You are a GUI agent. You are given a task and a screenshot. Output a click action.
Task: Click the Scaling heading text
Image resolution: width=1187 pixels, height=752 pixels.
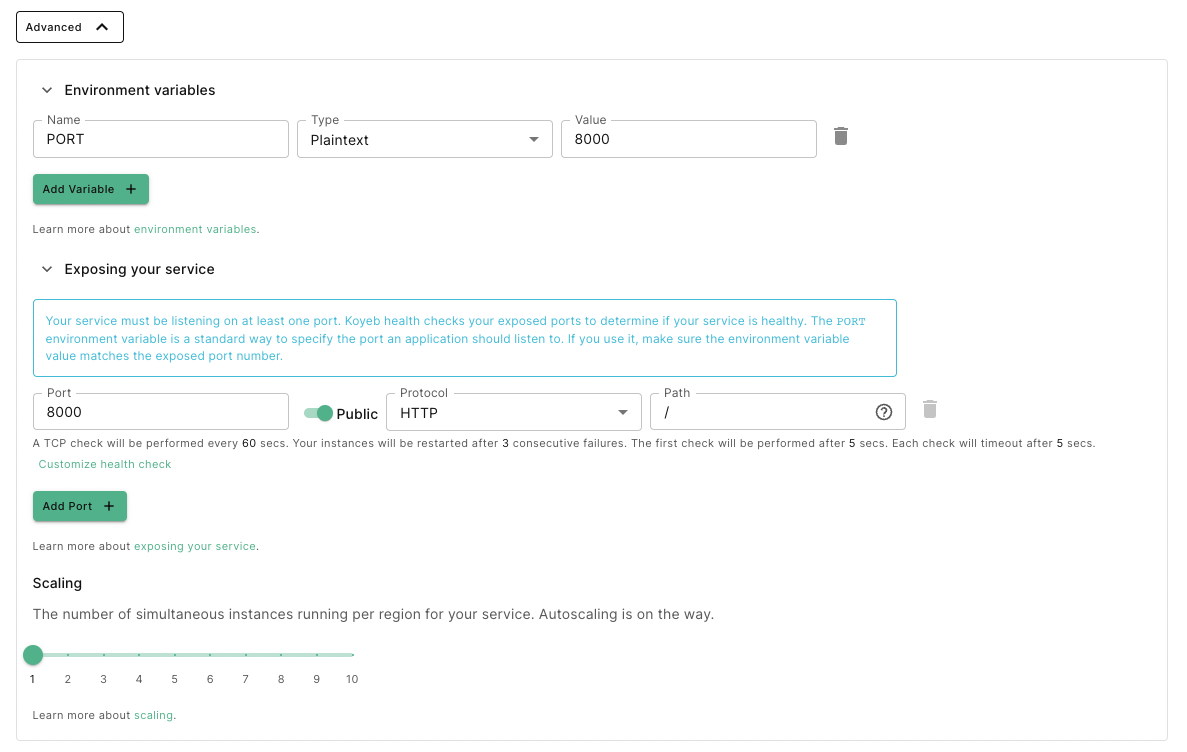57,583
